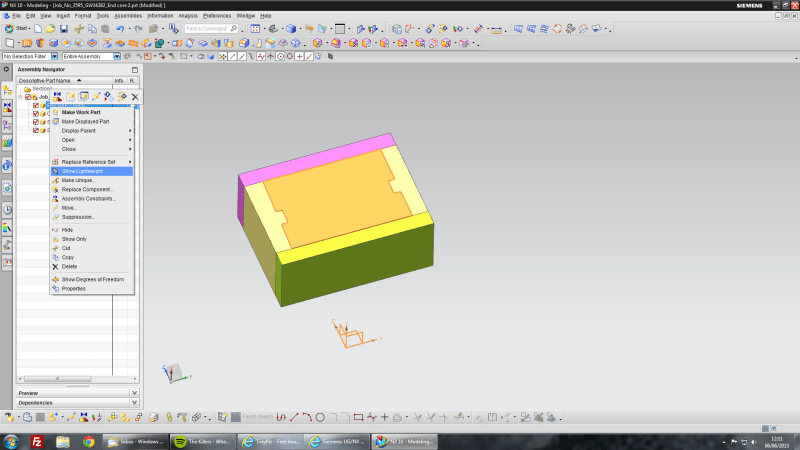This screenshot has width=800, height=450.
Task: Open the Analysis menu in menu bar
Action: tap(188, 16)
